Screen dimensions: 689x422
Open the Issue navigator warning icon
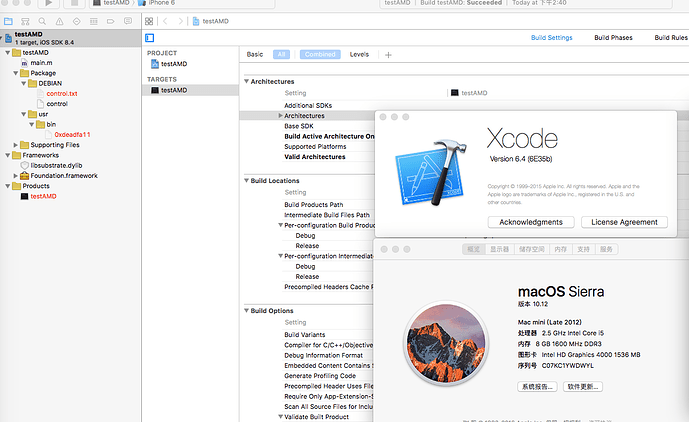(59, 21)
